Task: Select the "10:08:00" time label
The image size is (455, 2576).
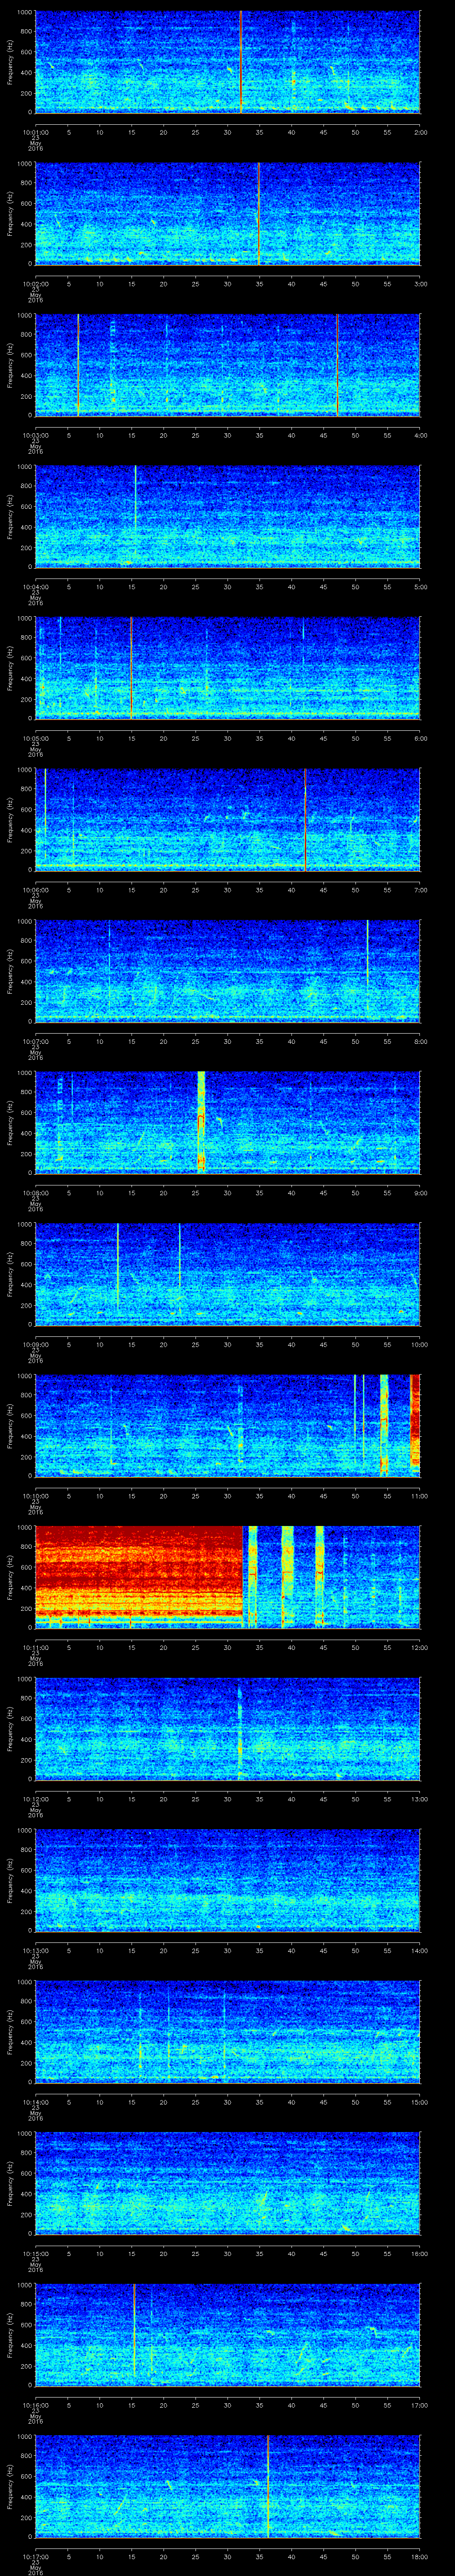Action: click(36, 1193)
